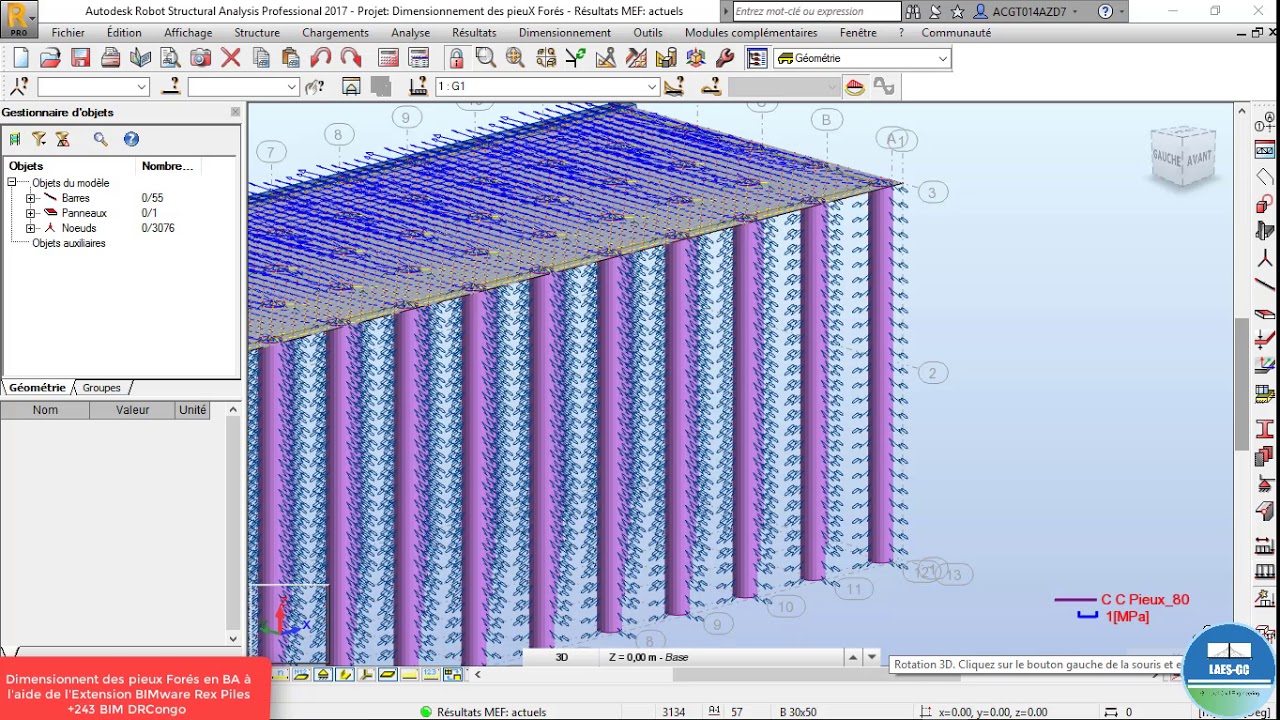Open the bar selection dropdown
Screen dimensions: 1280x720
tap(292, 87)
